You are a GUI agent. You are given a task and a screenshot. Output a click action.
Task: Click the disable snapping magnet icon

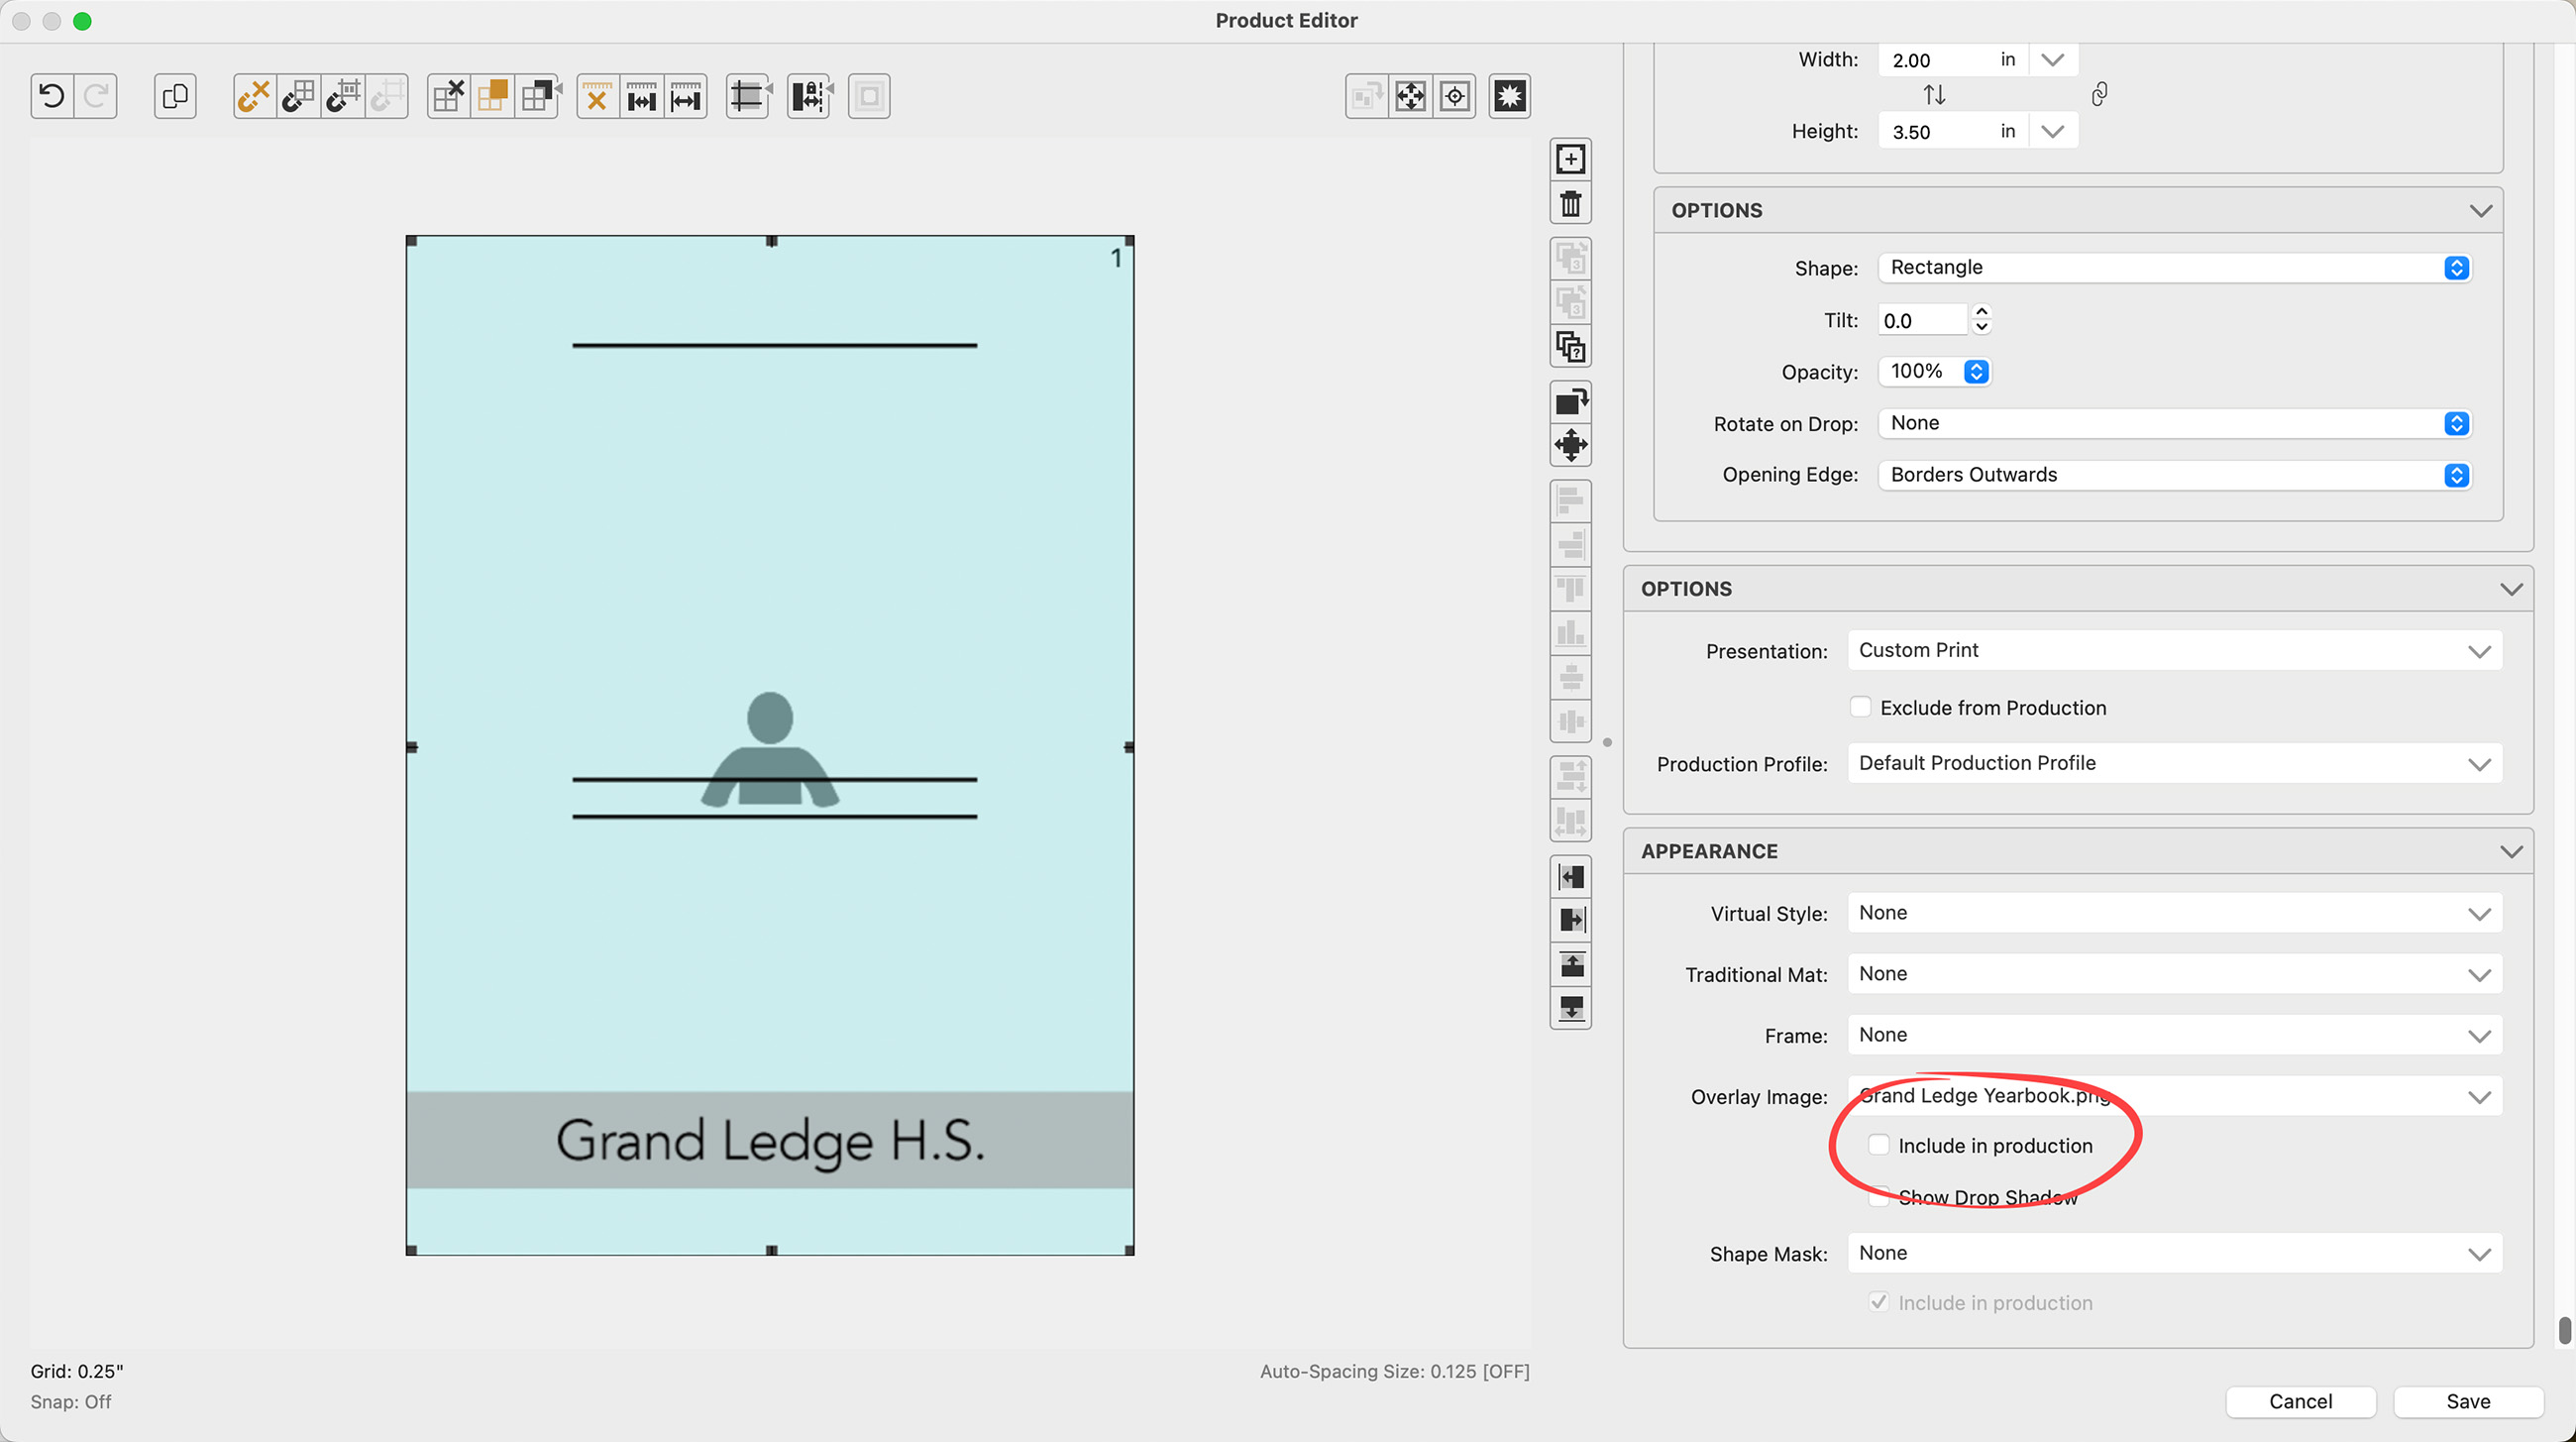(x=254, y=96)
